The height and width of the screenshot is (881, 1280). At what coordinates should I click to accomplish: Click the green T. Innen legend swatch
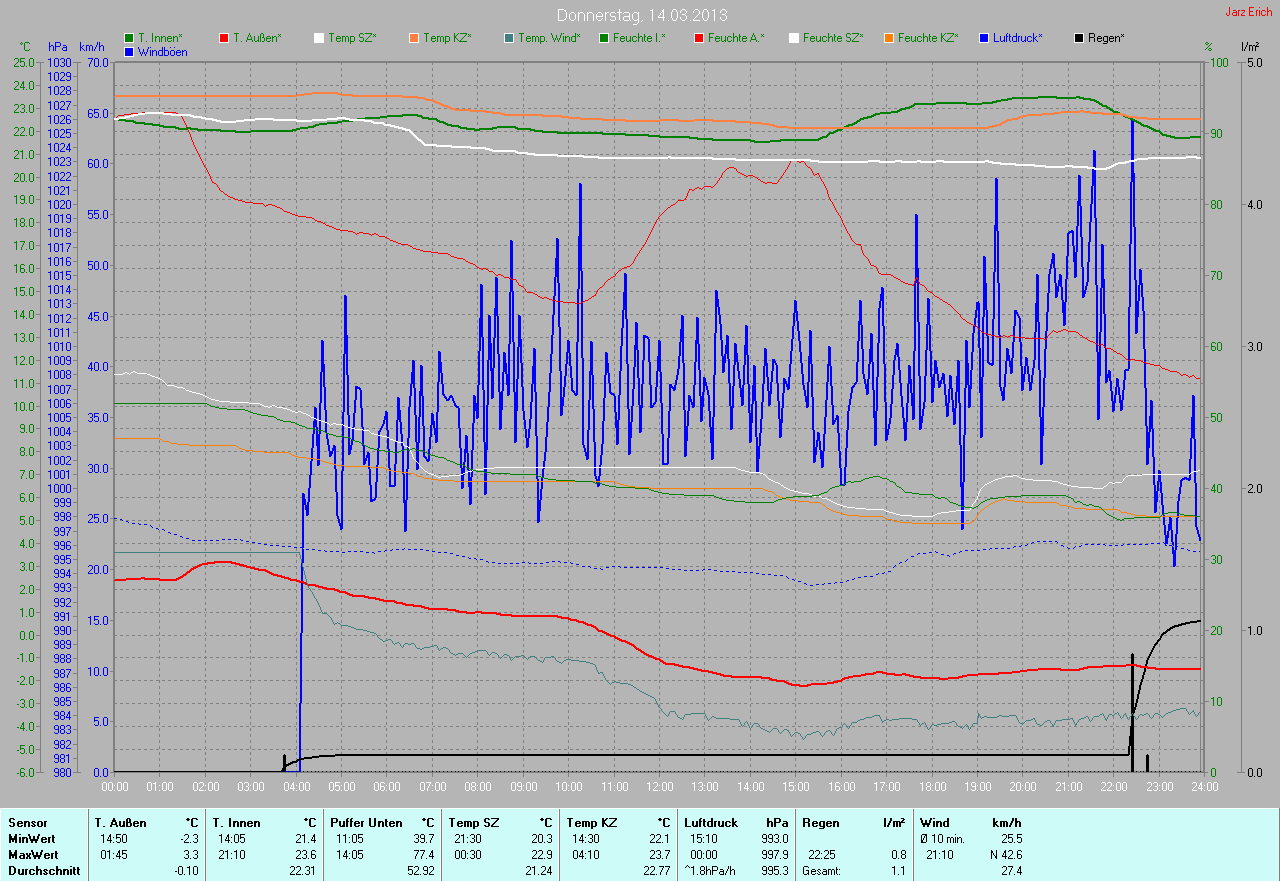(x=129, y=38)
